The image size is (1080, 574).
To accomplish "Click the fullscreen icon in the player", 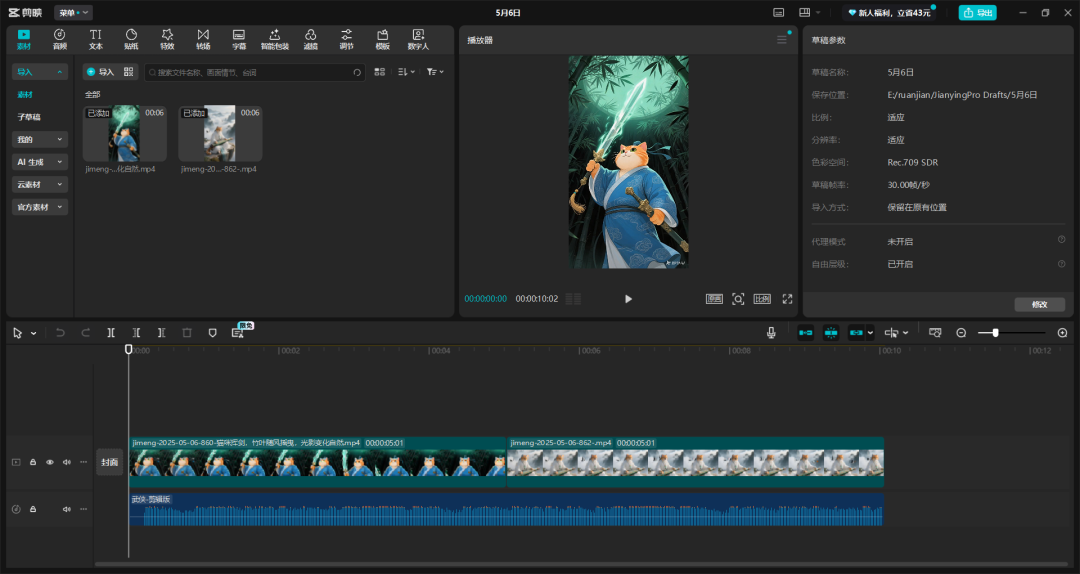I will click(787, 299).
